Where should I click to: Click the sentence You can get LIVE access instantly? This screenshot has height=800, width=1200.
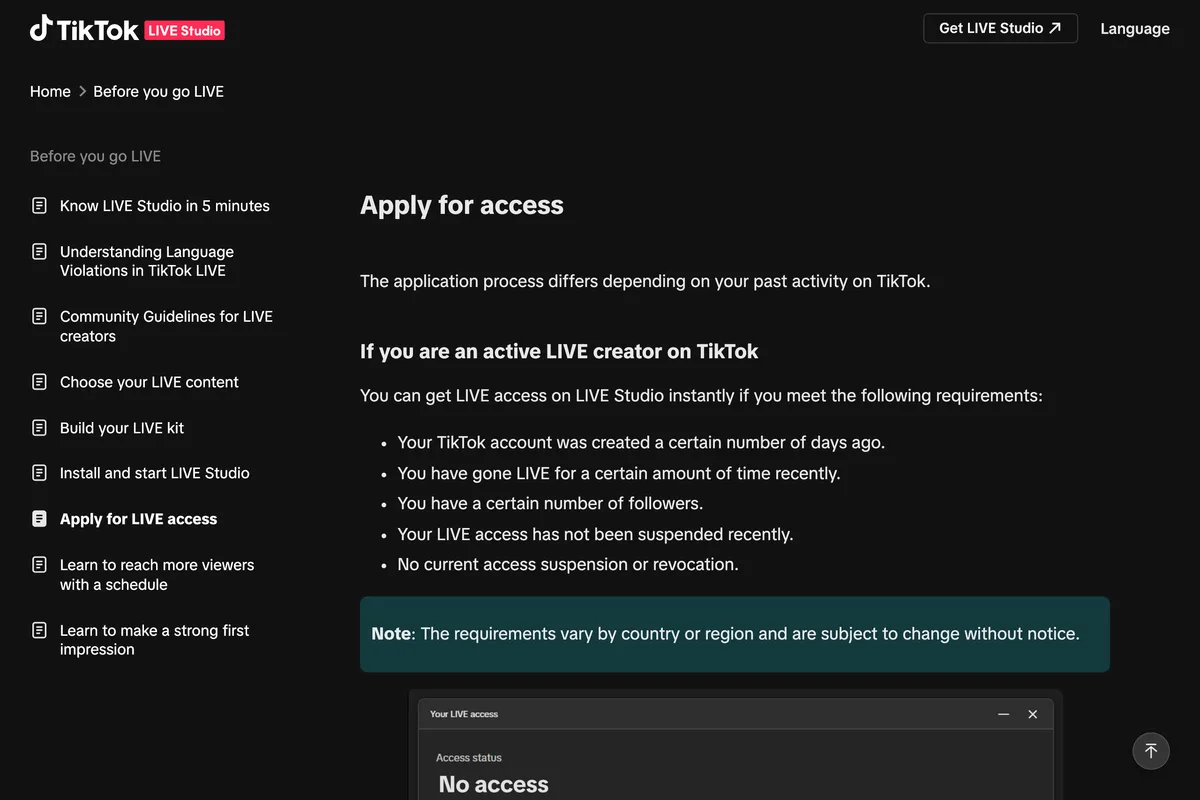click(701, 396)
